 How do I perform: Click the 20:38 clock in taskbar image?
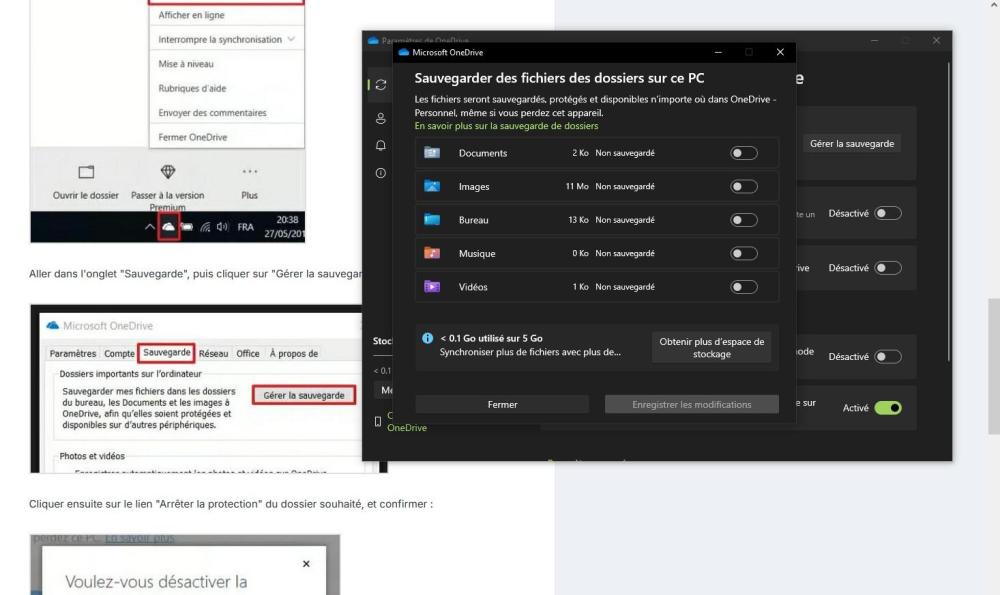pos(287,220)
